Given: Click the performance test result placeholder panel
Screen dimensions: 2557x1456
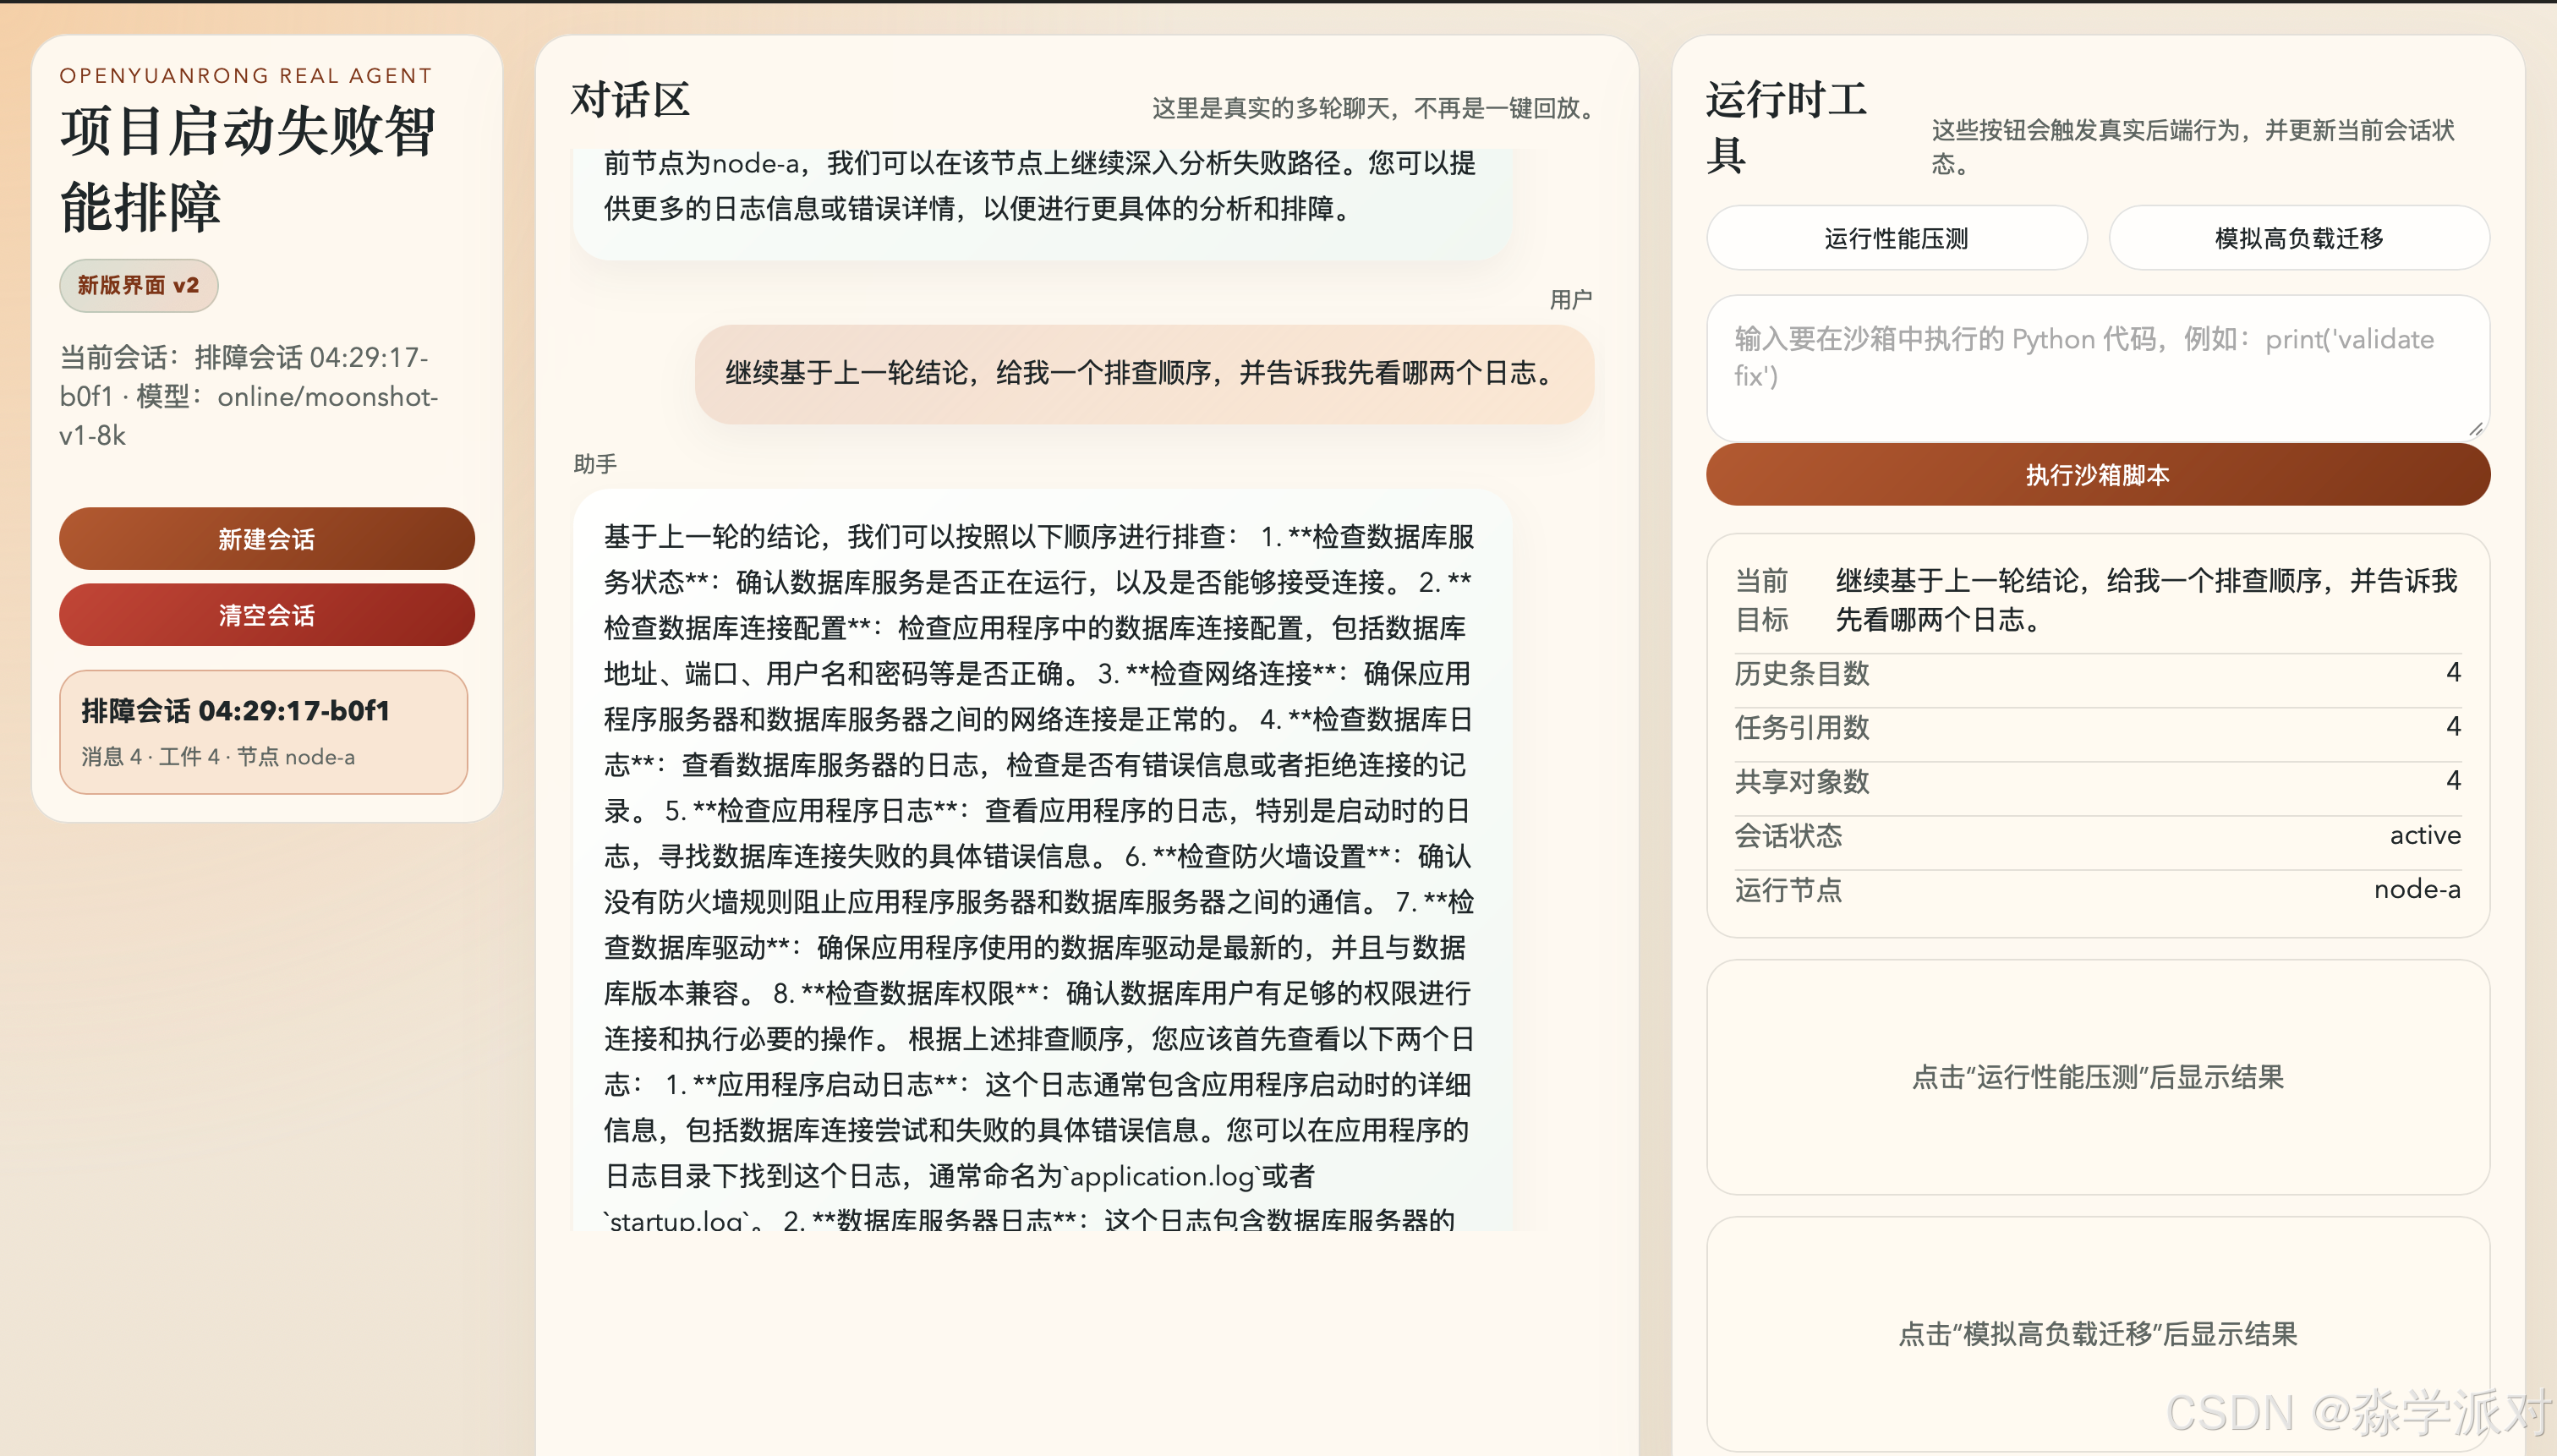Looking at the screenshot, I should (x=2097, y=1077).
